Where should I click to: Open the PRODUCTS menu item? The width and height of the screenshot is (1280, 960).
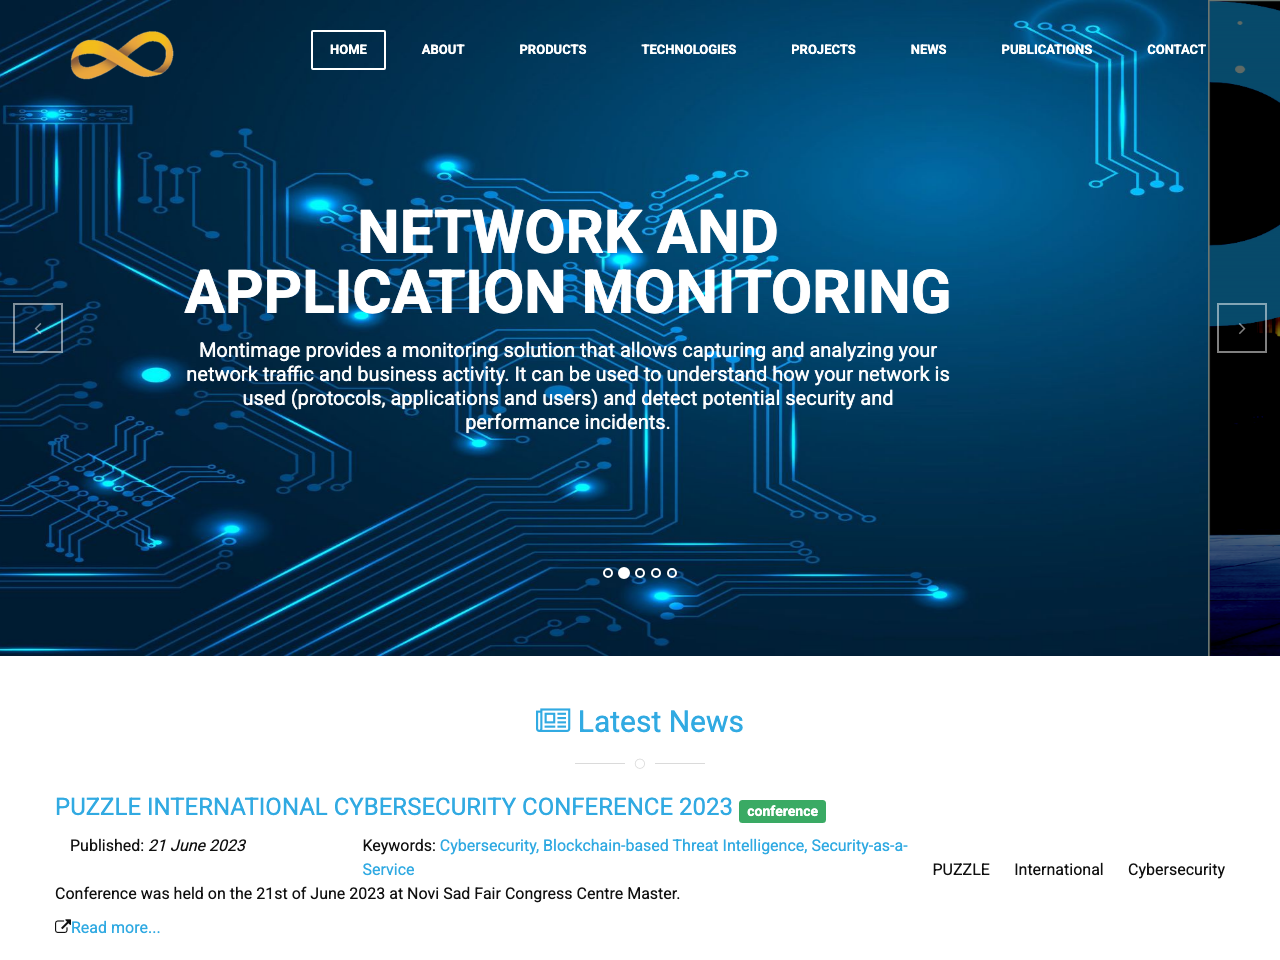tap(552, 49)
